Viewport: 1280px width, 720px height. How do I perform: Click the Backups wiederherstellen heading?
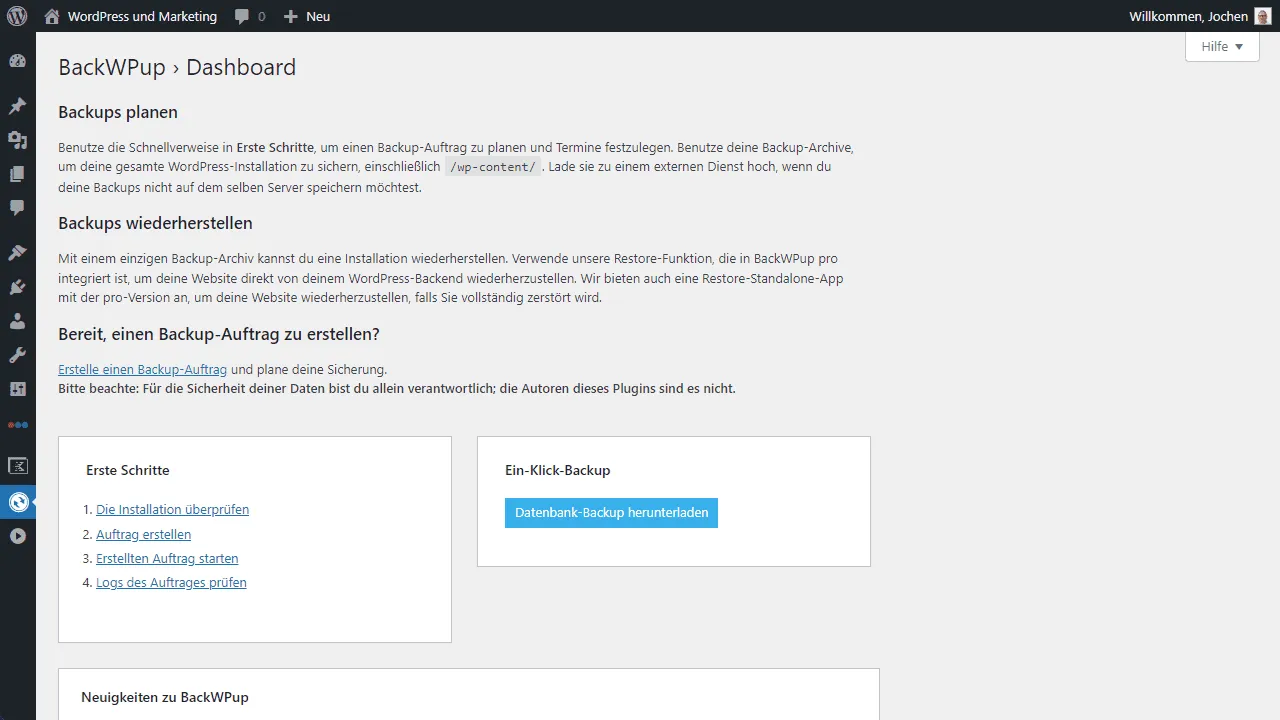(155, 223)
